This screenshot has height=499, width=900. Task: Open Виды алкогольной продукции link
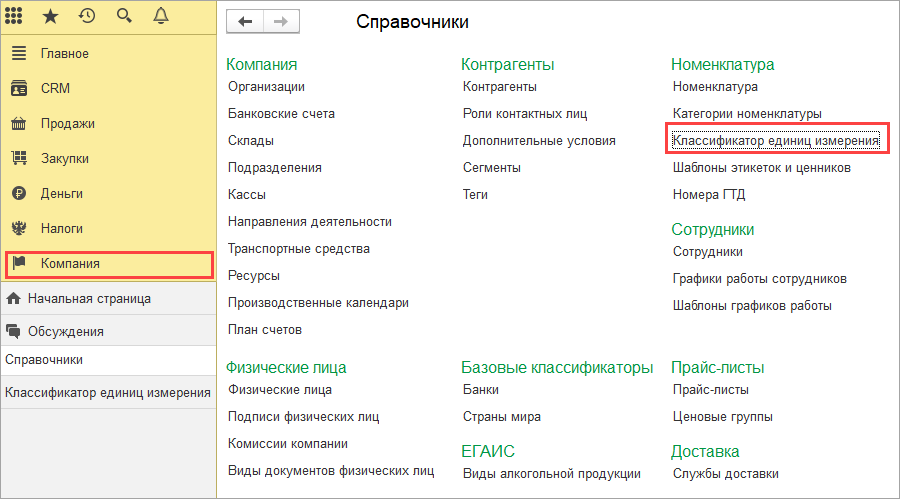[x=551, y=474]
